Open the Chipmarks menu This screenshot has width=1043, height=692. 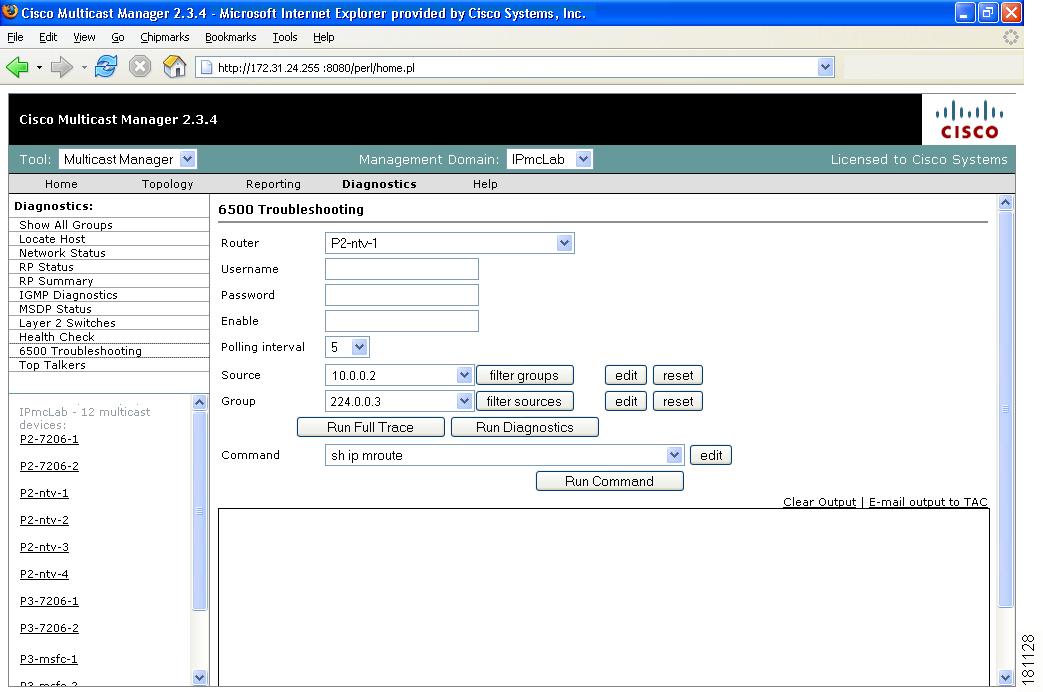tap(164, 37)
